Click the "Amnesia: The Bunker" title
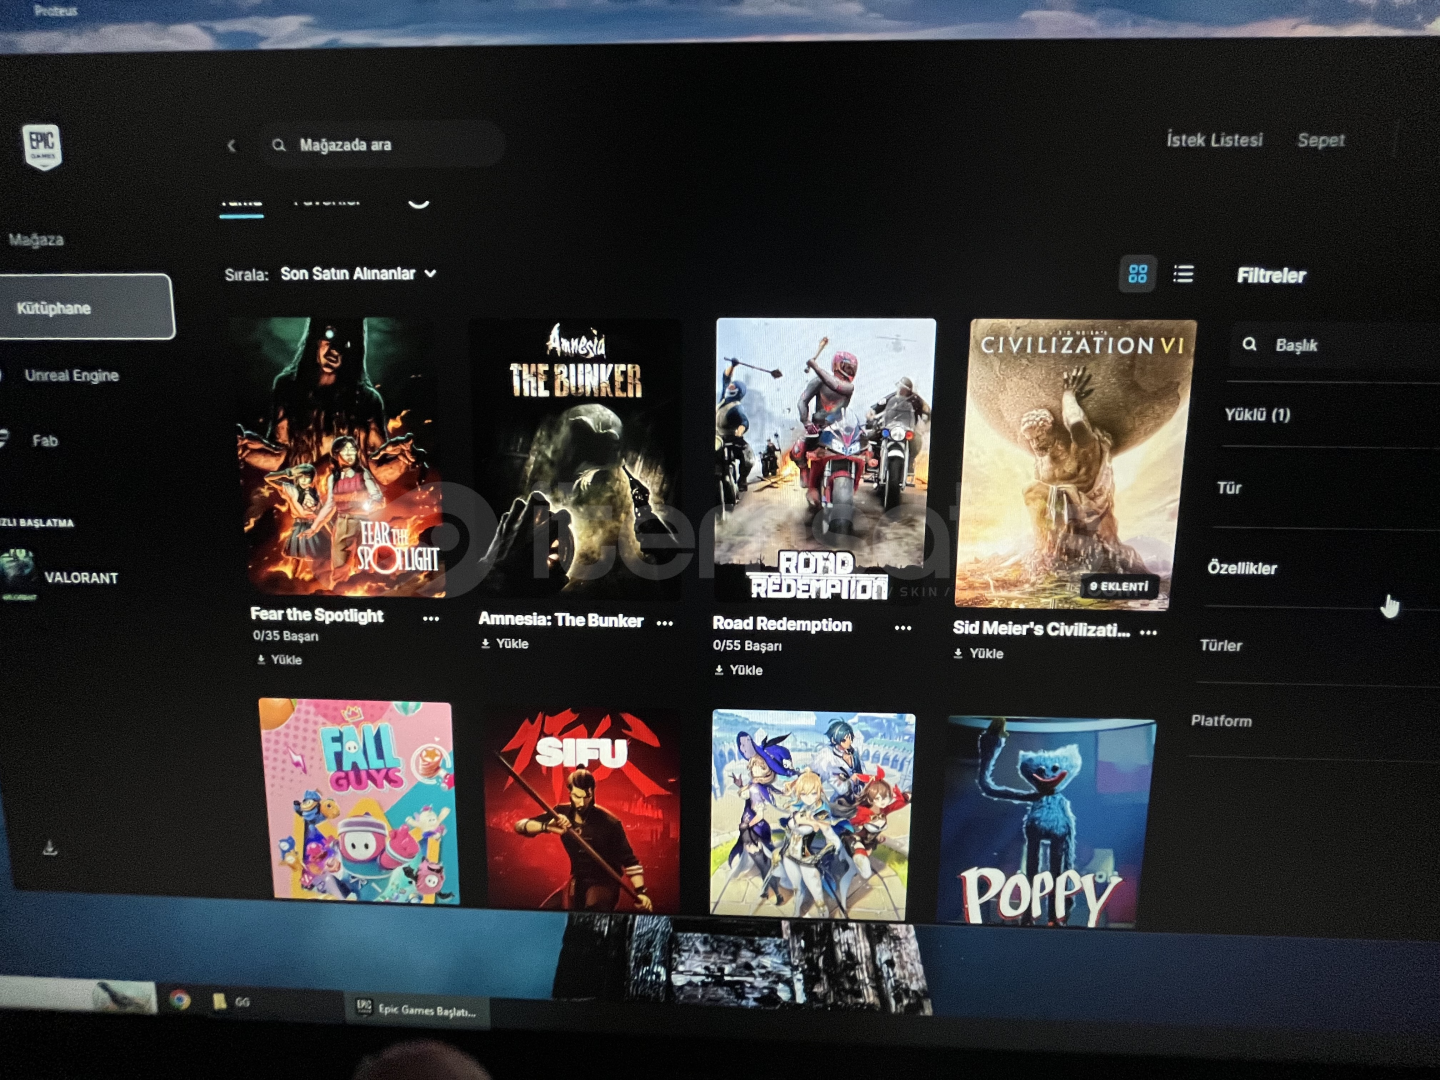Image resolution: width=1440 pixels, height=1080 pixels. 561,620
